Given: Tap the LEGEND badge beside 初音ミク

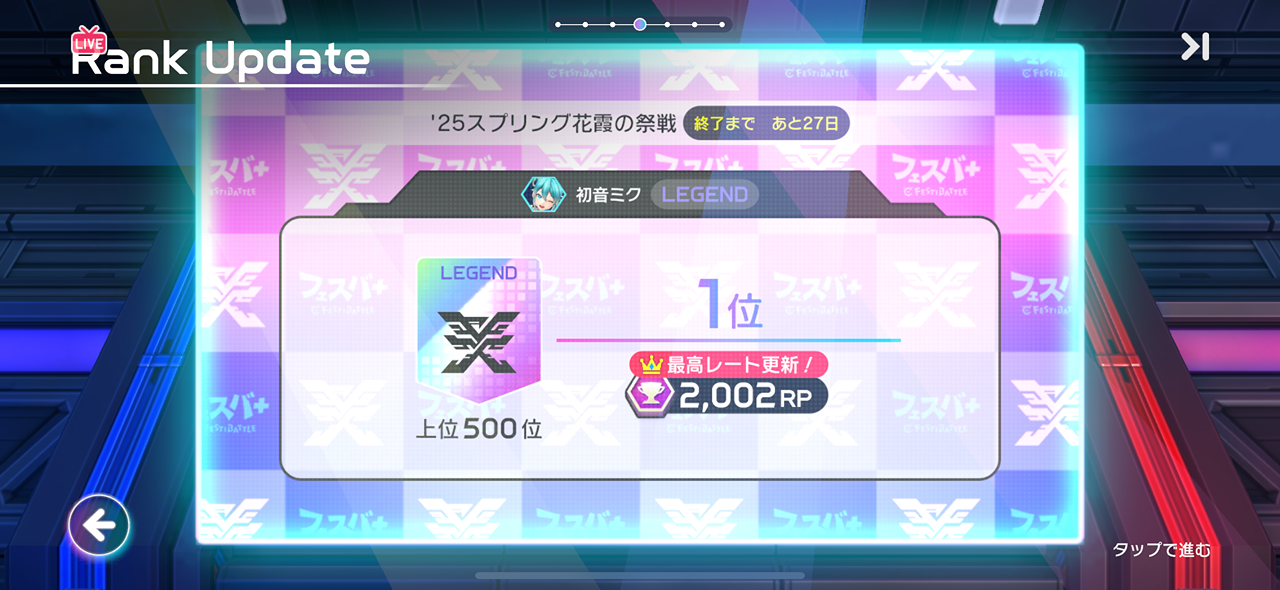Looking at the screenshot, I should point(705,195).
